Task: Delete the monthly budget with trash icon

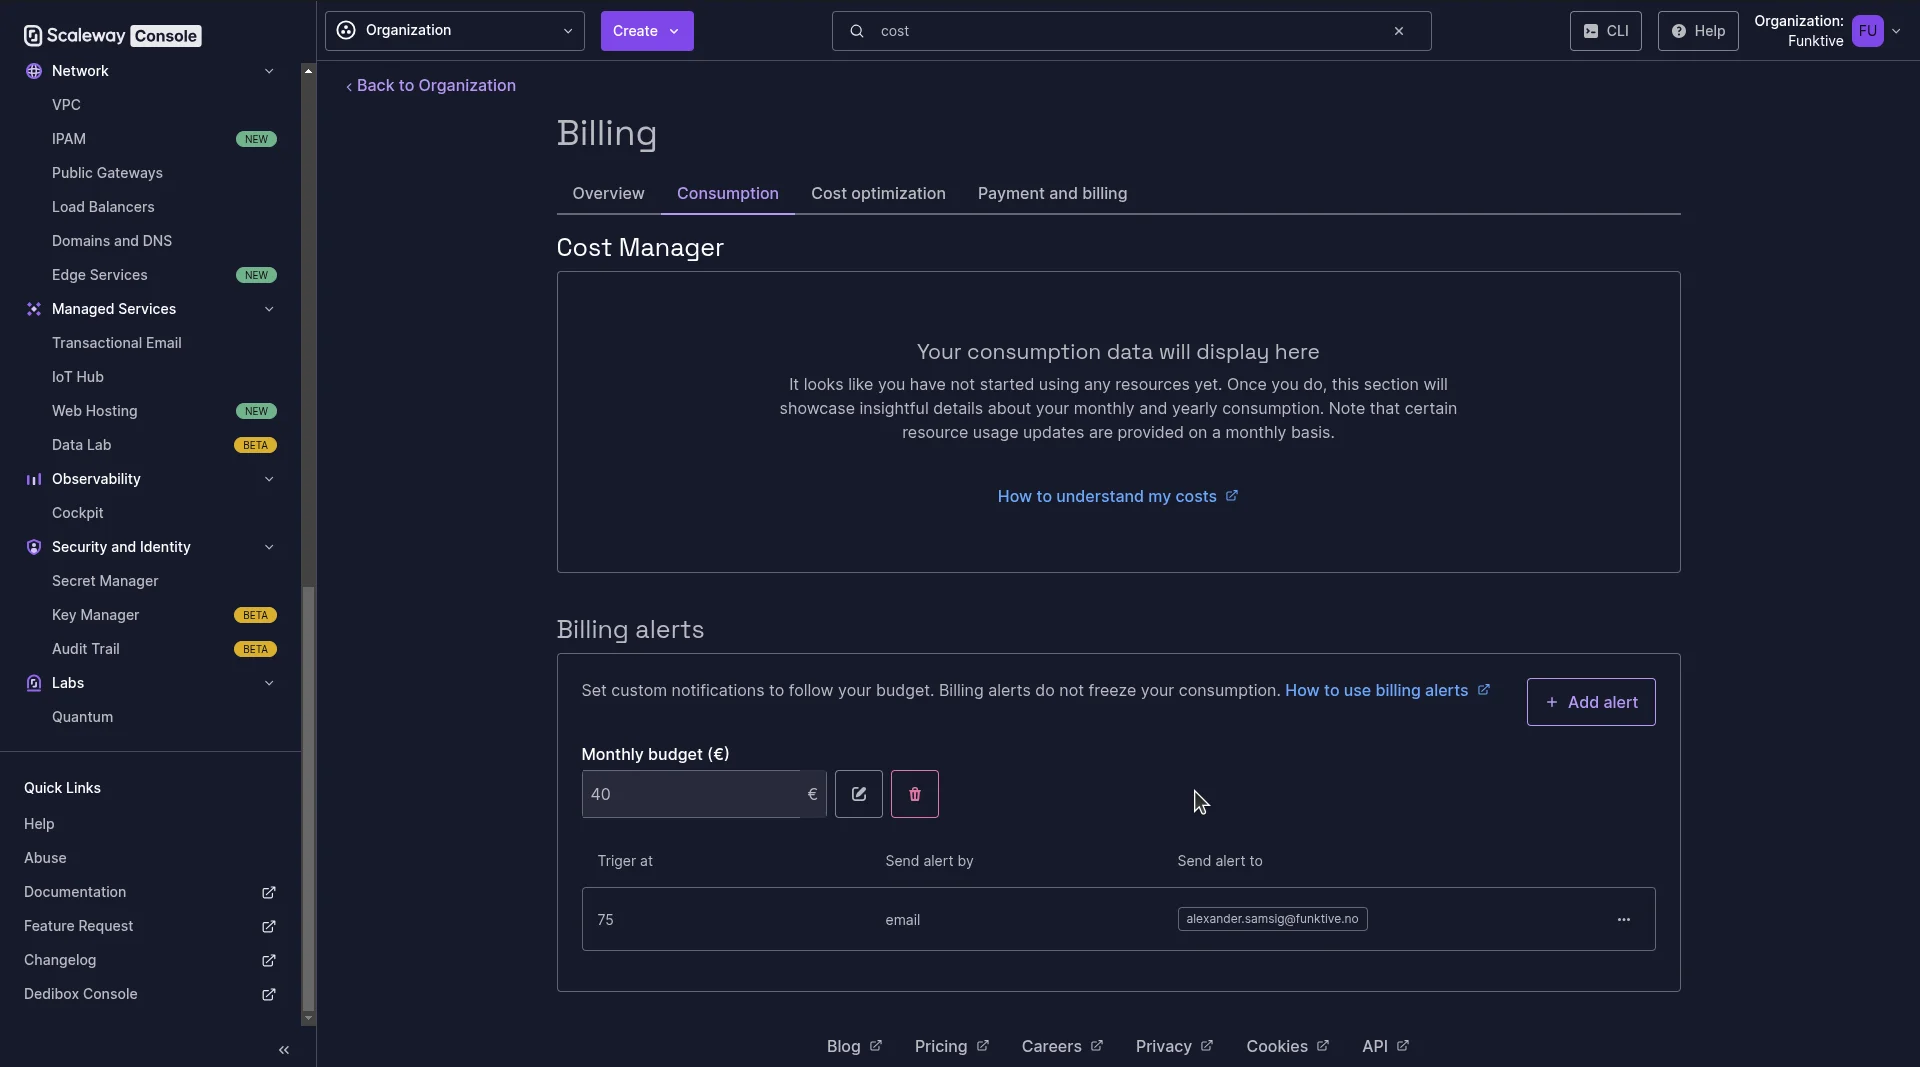Action: point(915,794)
